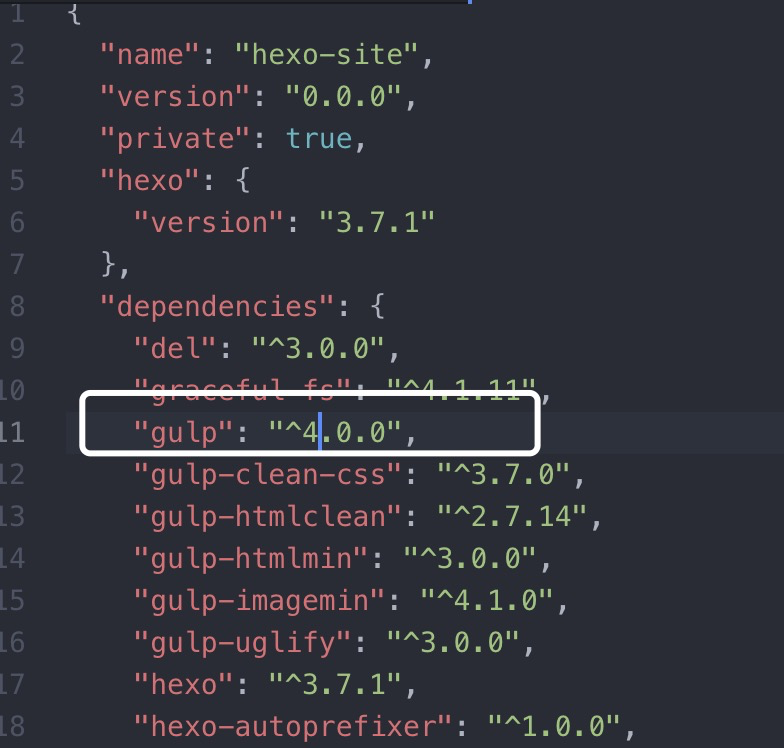The height and width of the screenshot is (748, 784).
Task: Click the "dependencies" key
Action: pyautogui.click(x=217, y=306)
